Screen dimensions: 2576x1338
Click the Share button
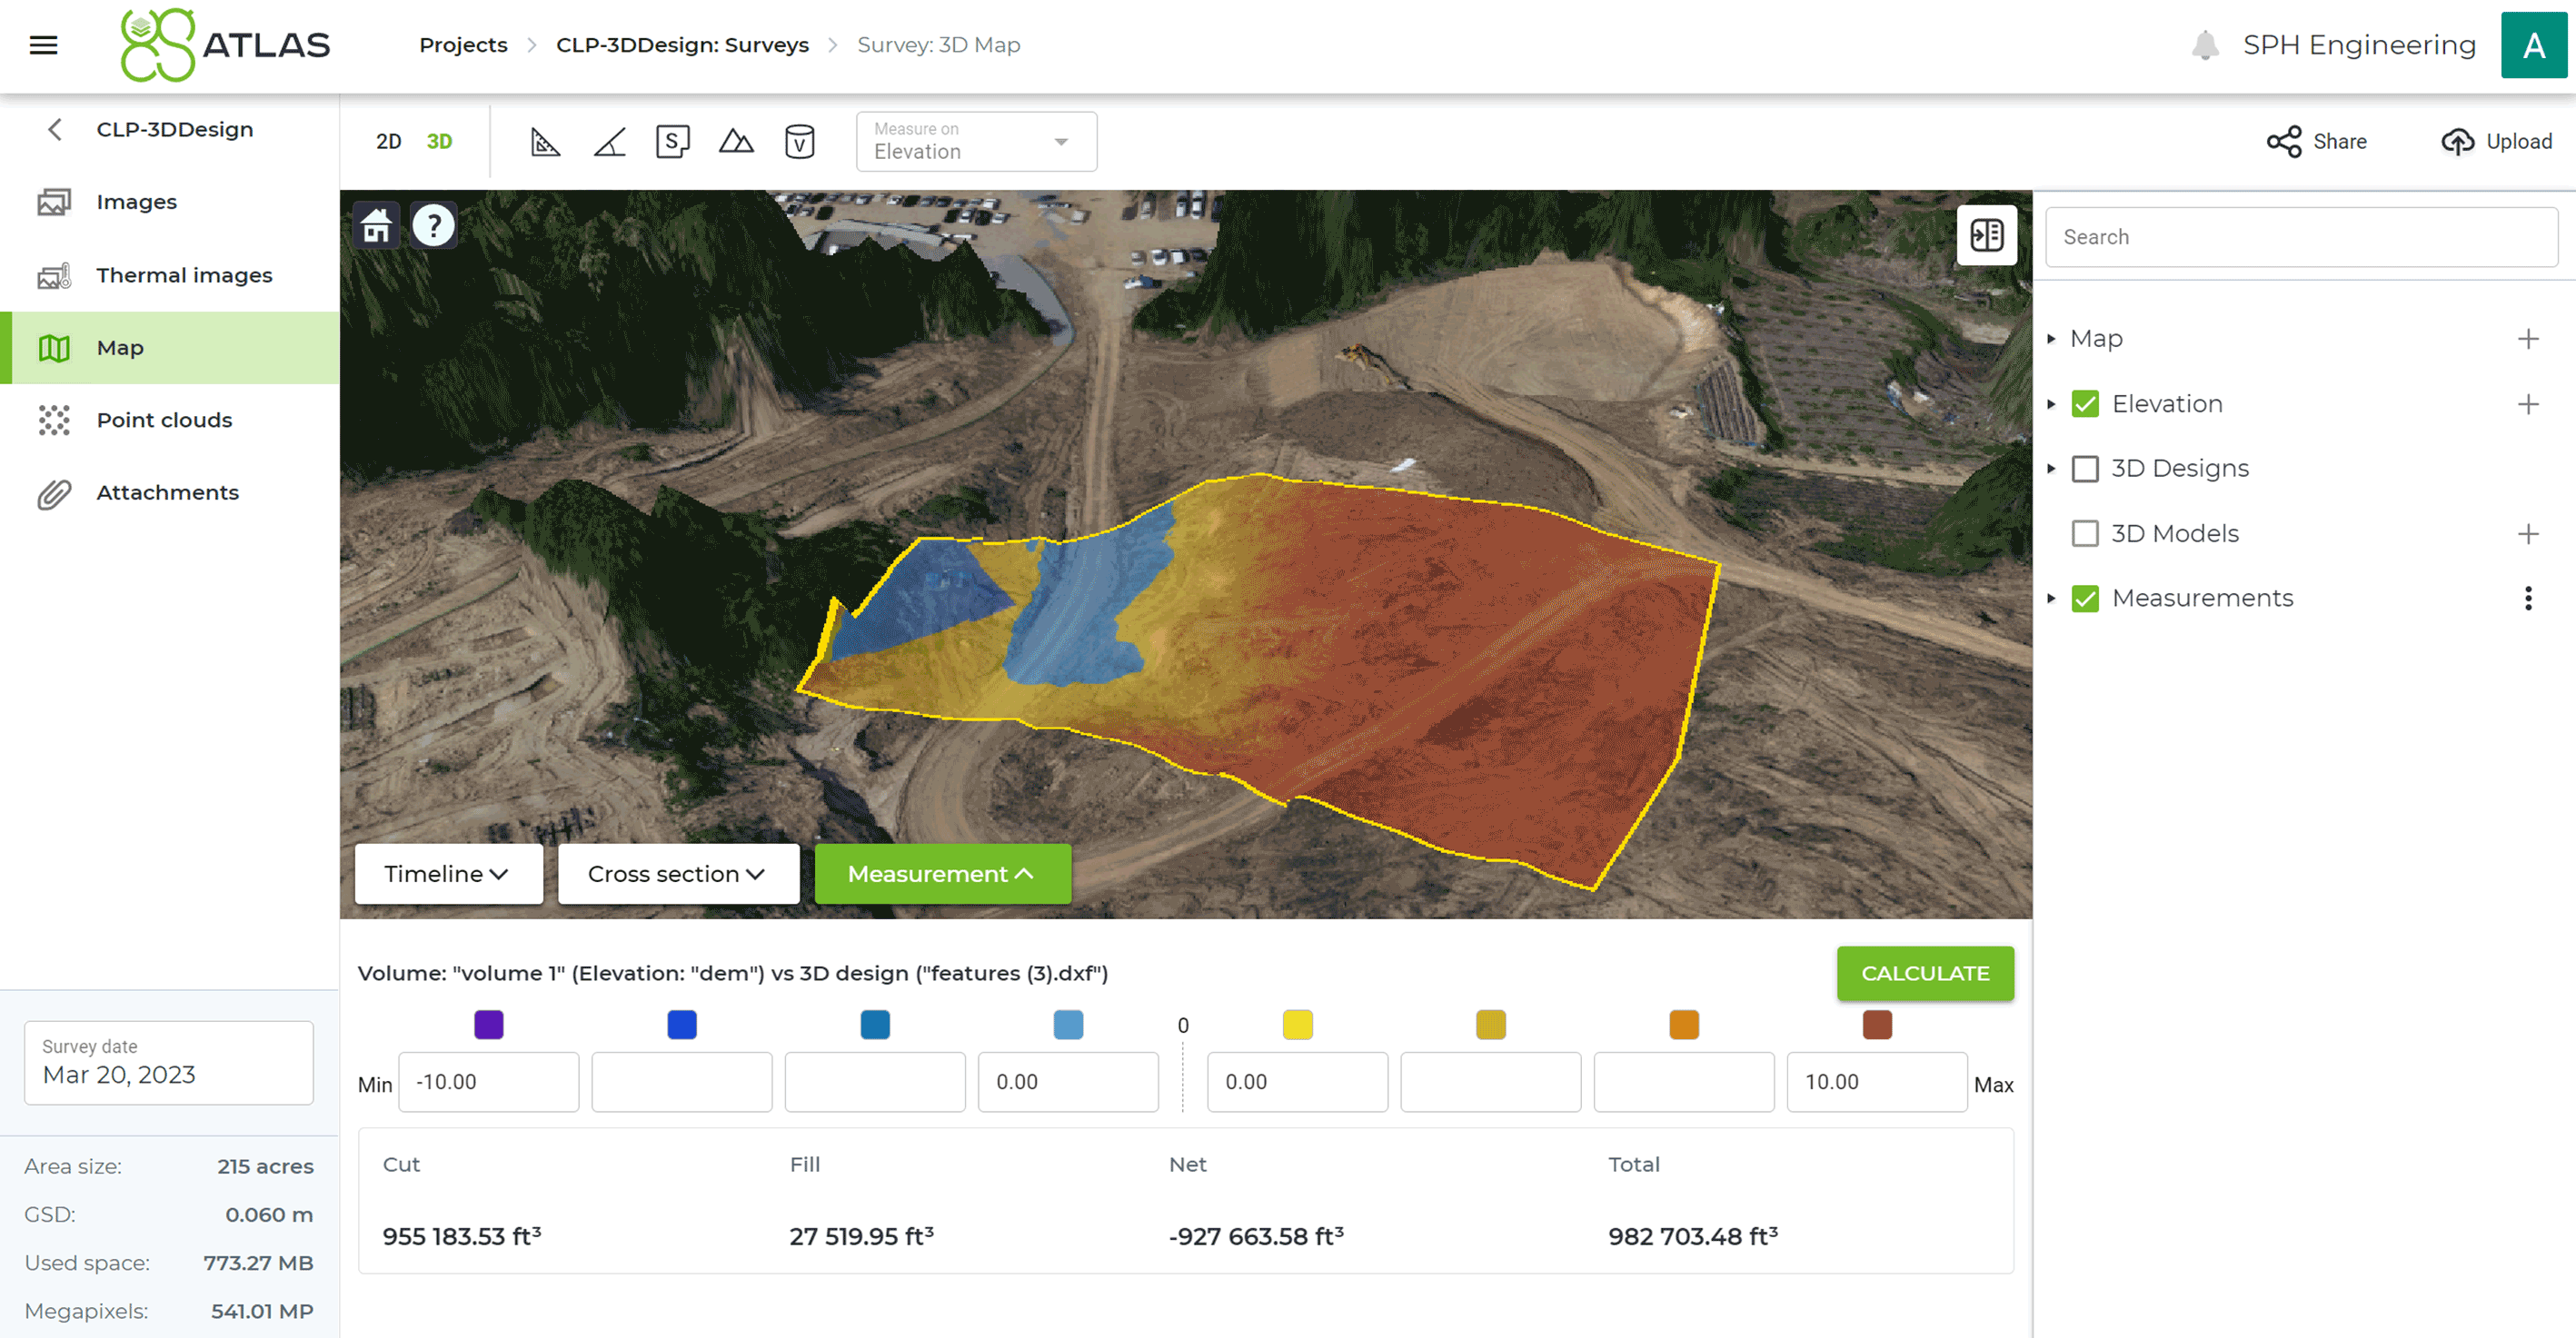pyautogui.click(x=2316, y=142)
